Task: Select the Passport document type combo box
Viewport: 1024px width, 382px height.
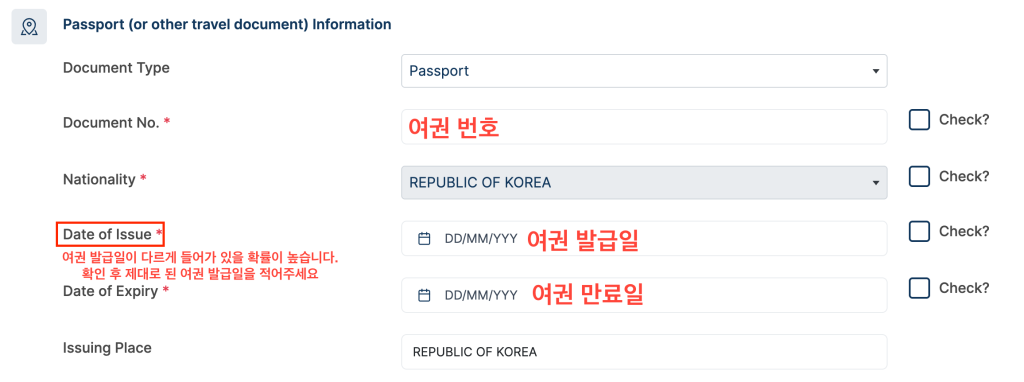Action: 644,71
